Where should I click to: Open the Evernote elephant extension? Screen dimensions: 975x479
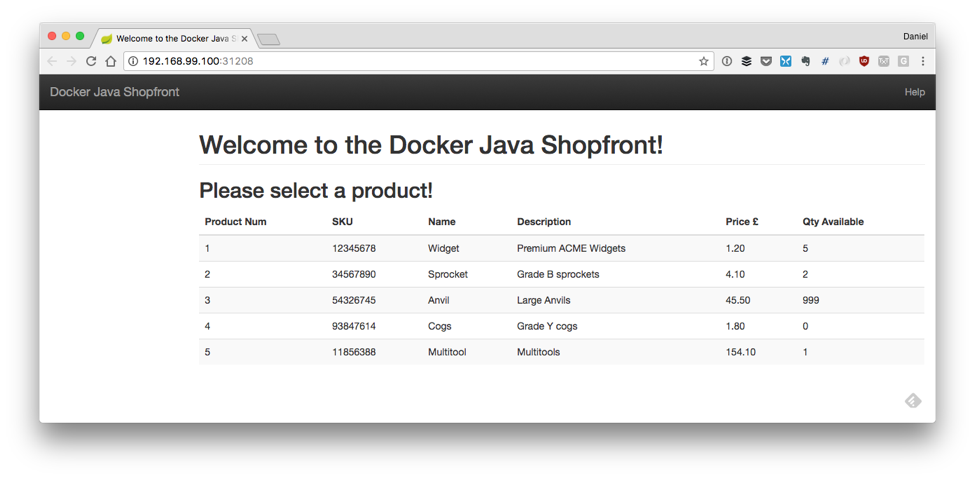805,61
